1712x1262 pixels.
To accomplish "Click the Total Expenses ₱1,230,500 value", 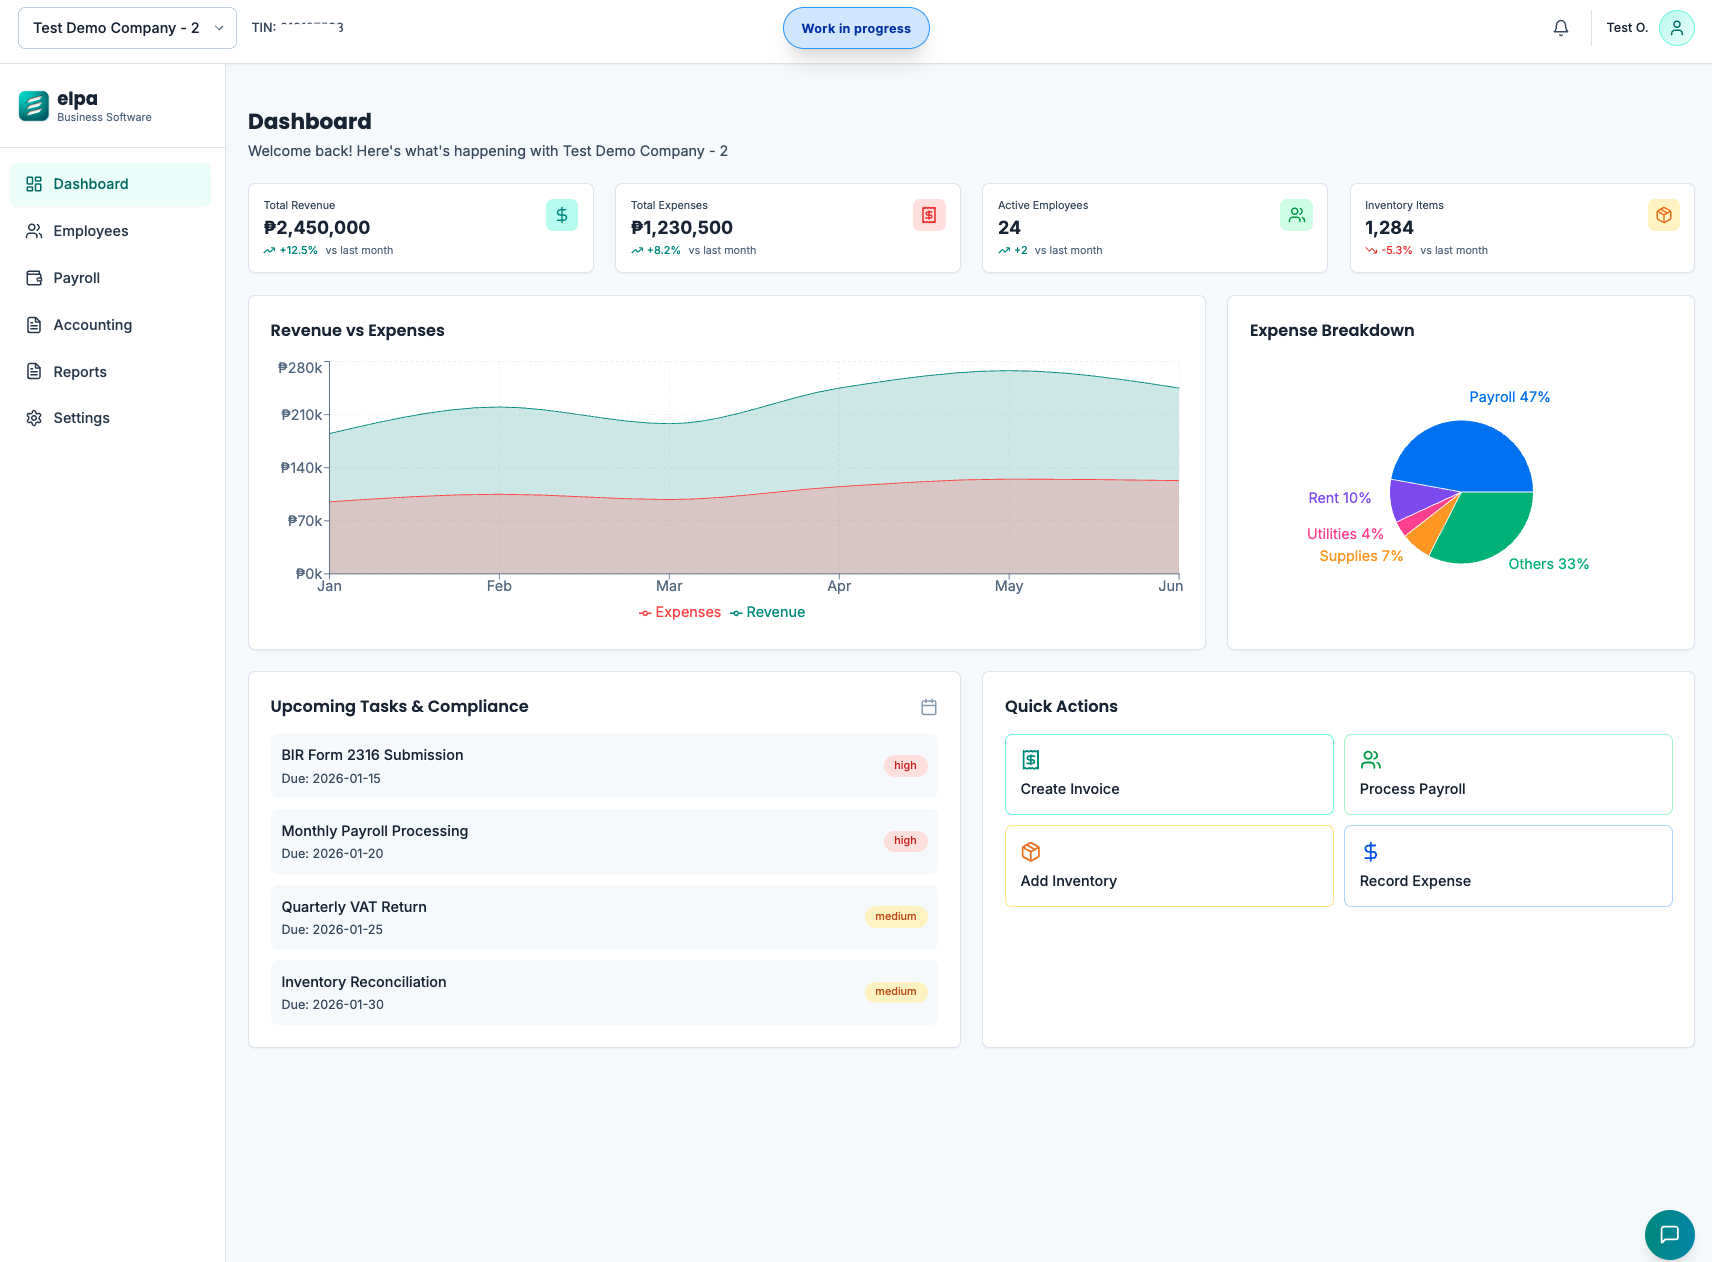I will [682, 228].
